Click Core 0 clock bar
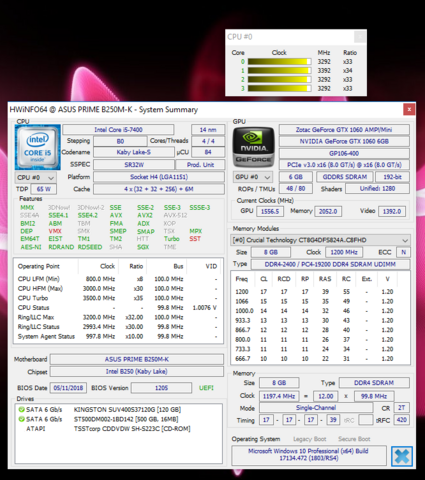Screen dimensions: 425x480 click(x=279, y=62)
